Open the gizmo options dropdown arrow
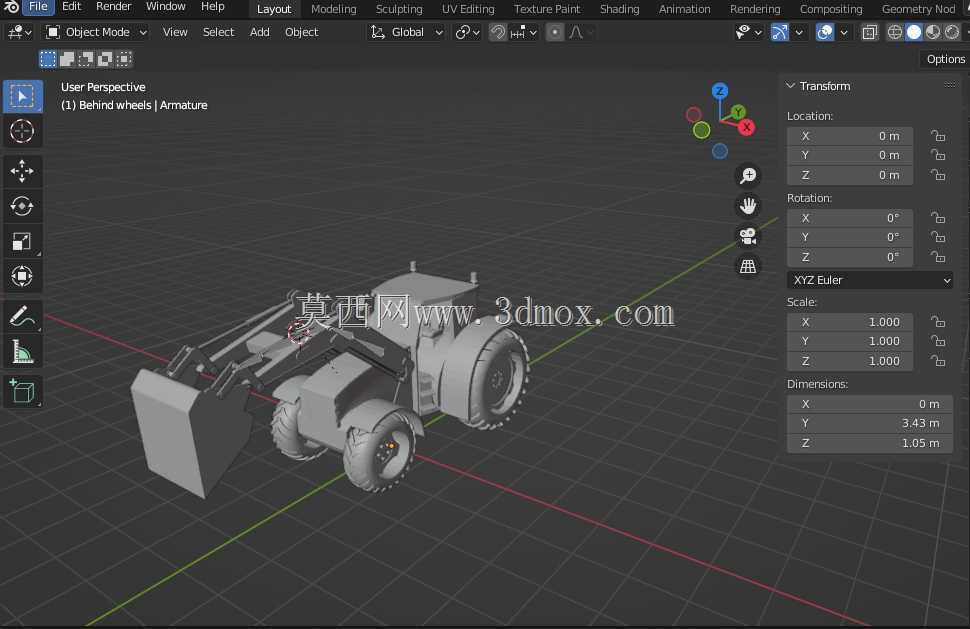 point(799,32)
